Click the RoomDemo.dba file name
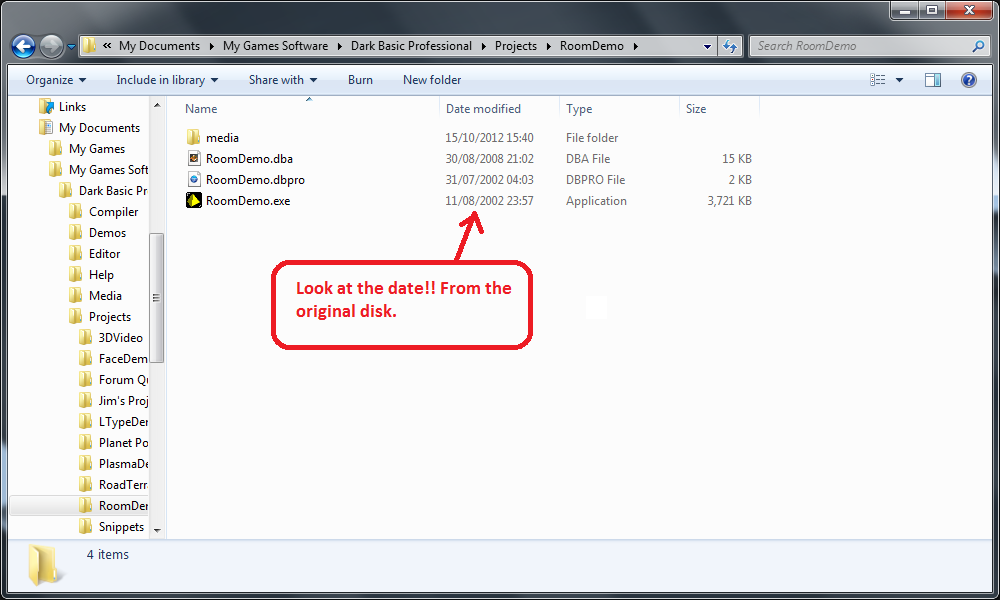Image resolution: width=1000 pixels, height=601 pixels. pyautogui.click(x=249, y=159)
